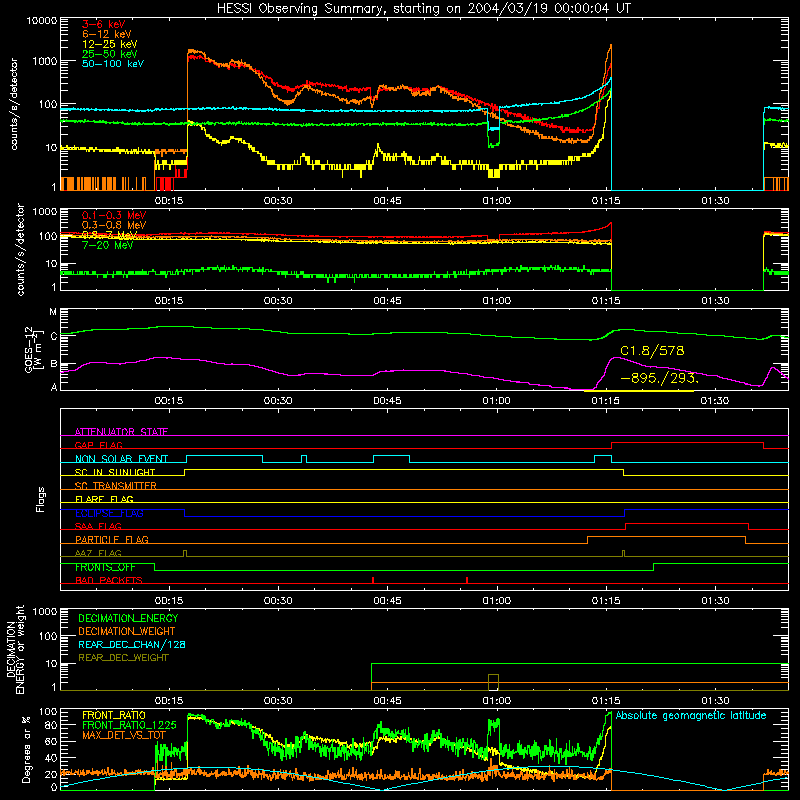Click the FLARE_FLAG label
The height and width of the screenshot is (800, 800).
(x=104, y=499)
